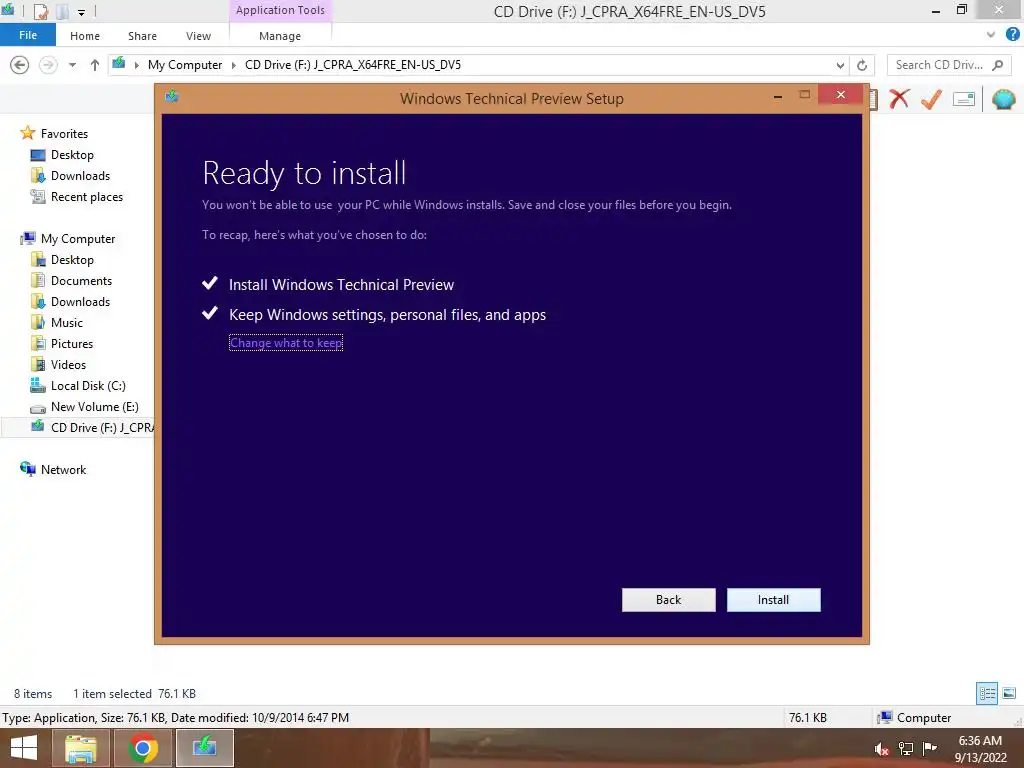Open the Windows Start button

pyautogui.click(x=24, y=748)
